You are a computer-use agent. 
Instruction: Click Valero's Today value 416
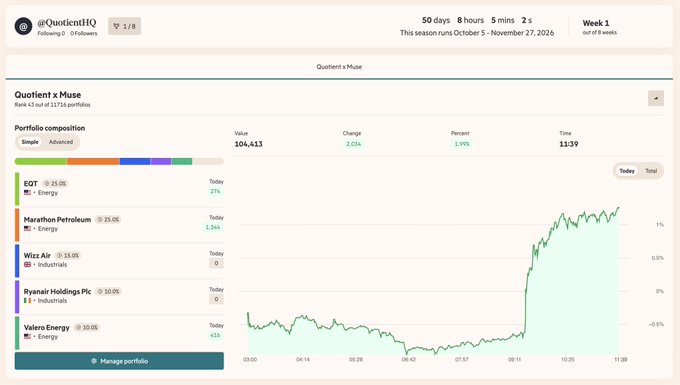pyautogui.click(x=216, y=335)
